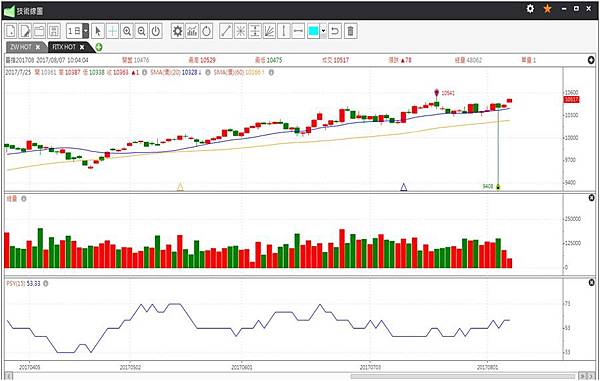The height and width of the screenshot is (381, 600).
Task: Undo the last drawing
Action: pyautogui.click(x=335, y=31)
